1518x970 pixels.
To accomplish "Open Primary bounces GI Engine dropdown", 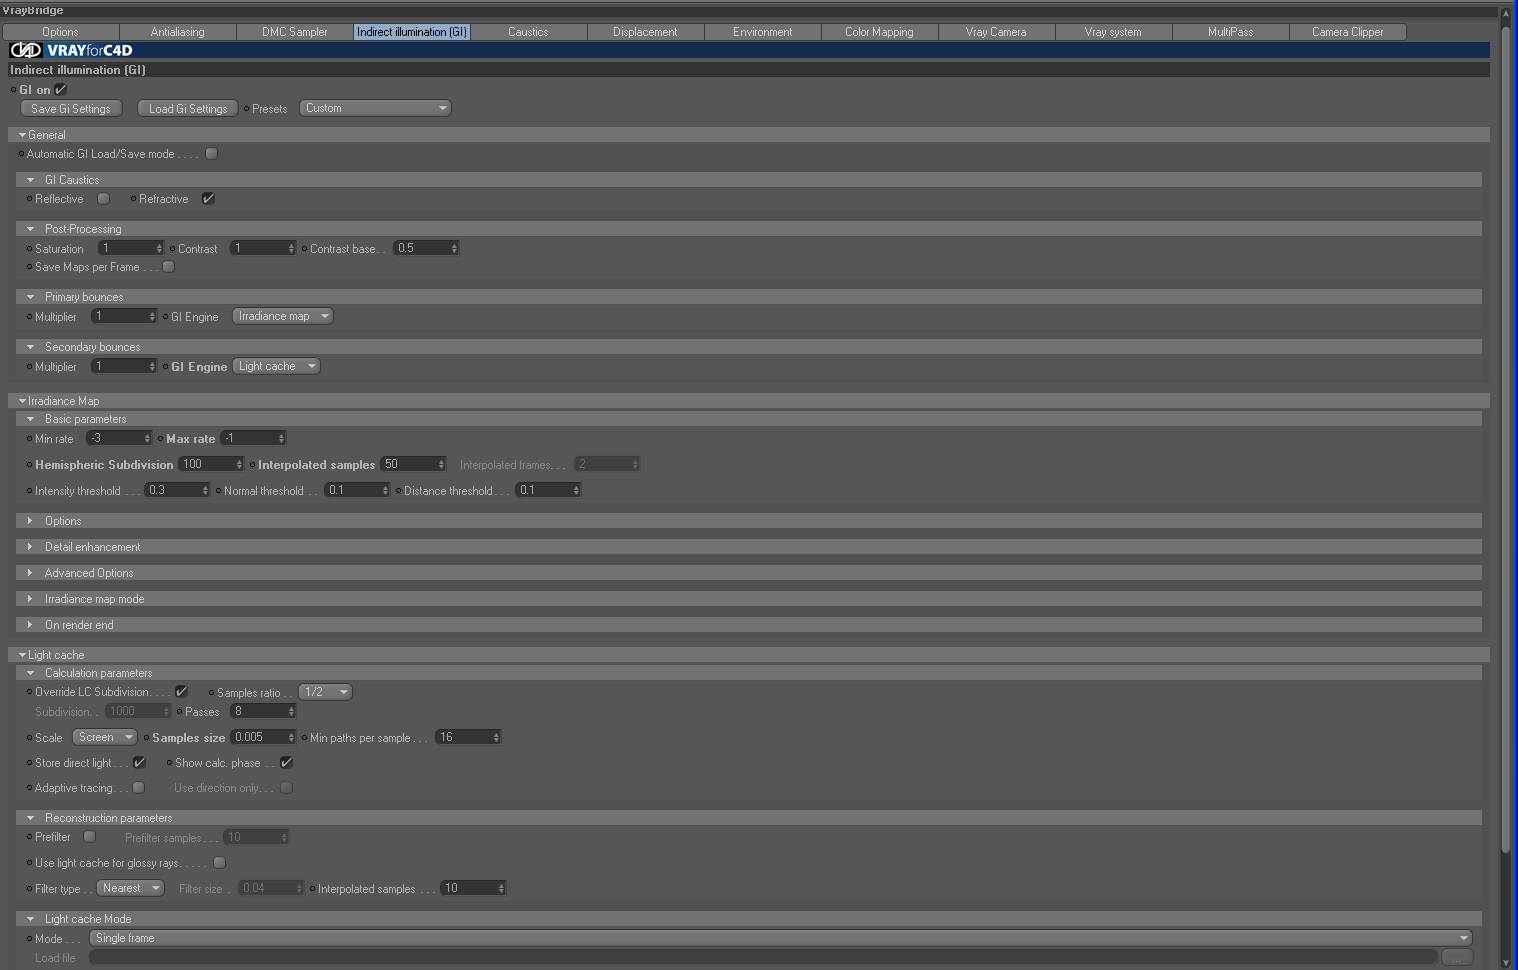I will 282,316.
